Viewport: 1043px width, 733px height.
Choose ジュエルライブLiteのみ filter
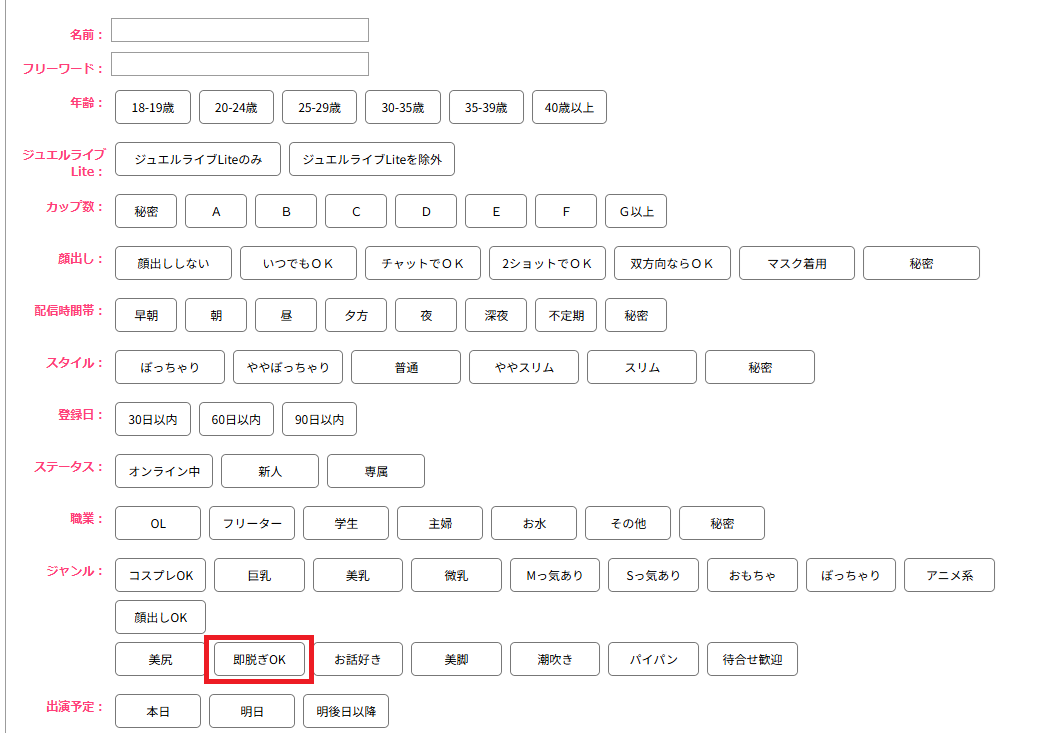pos(198,159)
